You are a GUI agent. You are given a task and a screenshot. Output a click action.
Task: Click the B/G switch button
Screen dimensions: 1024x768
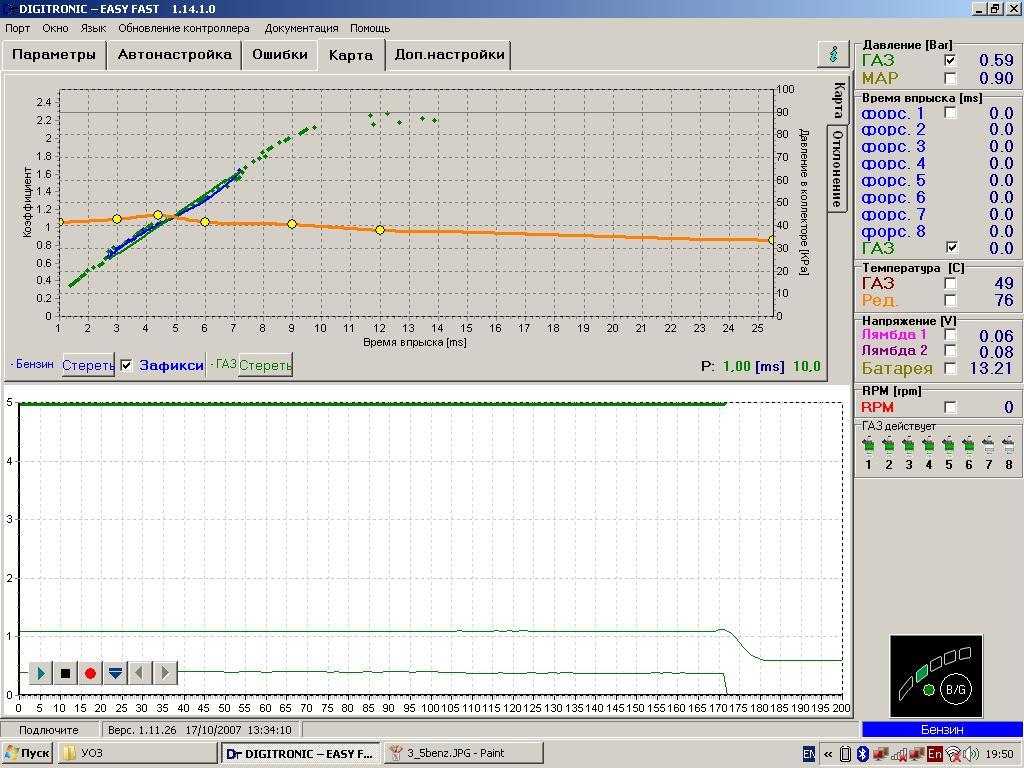click(955, 689)
